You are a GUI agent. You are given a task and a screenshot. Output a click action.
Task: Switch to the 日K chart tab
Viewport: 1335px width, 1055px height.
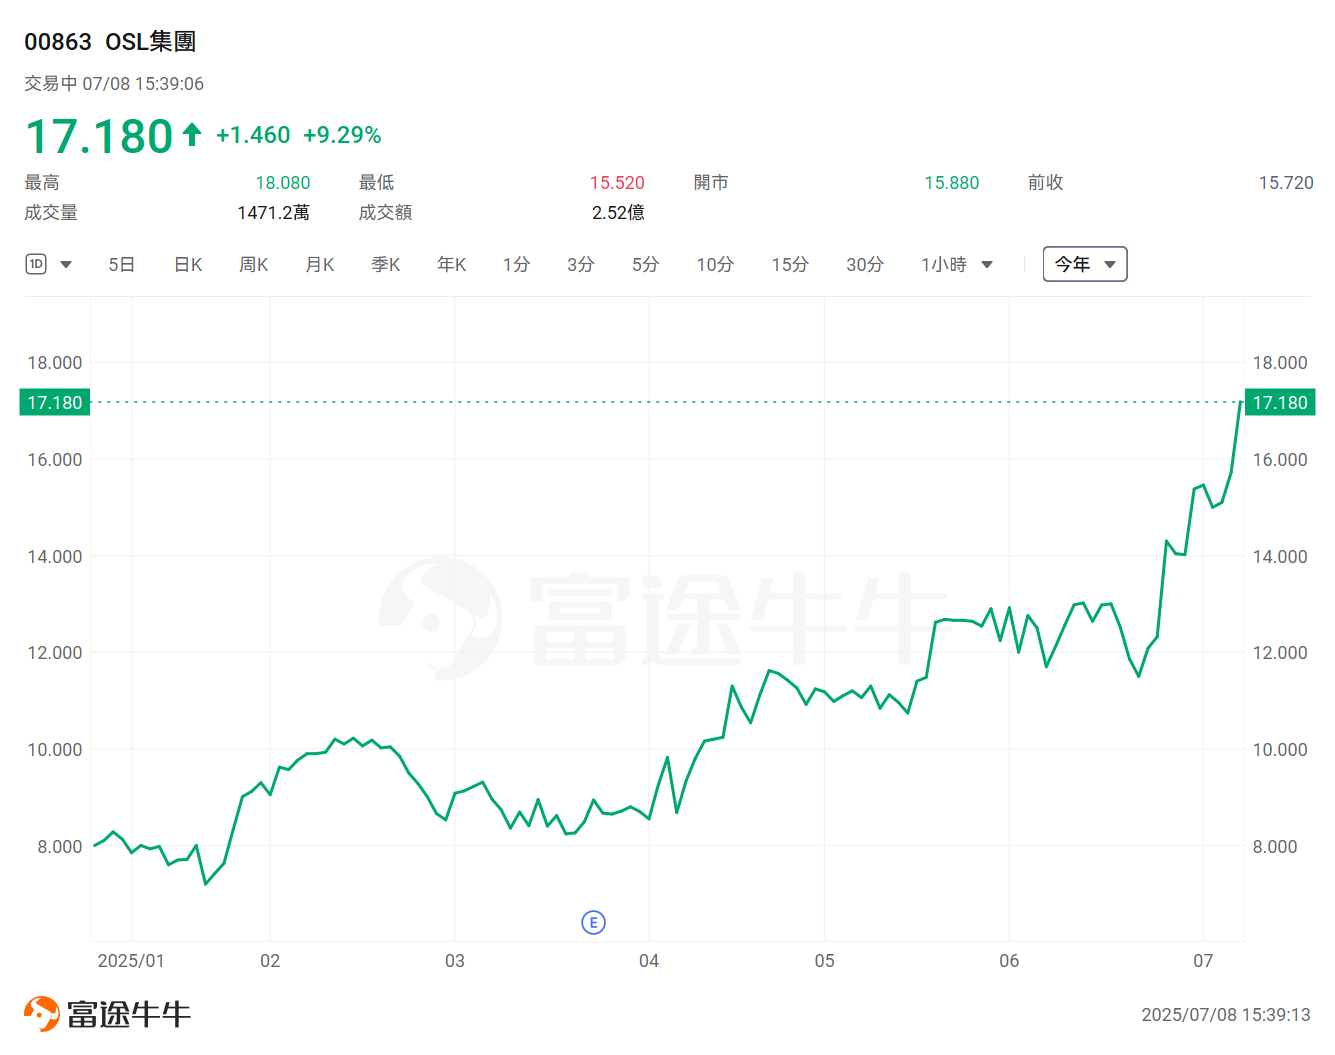point(188,264)
